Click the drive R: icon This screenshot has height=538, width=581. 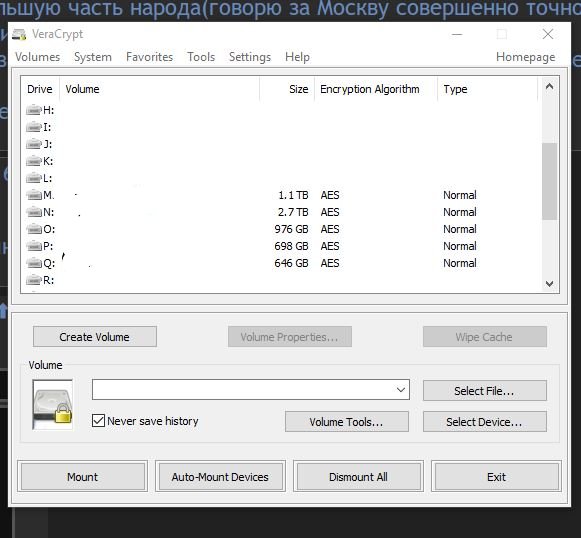click(x=34, y=280)
